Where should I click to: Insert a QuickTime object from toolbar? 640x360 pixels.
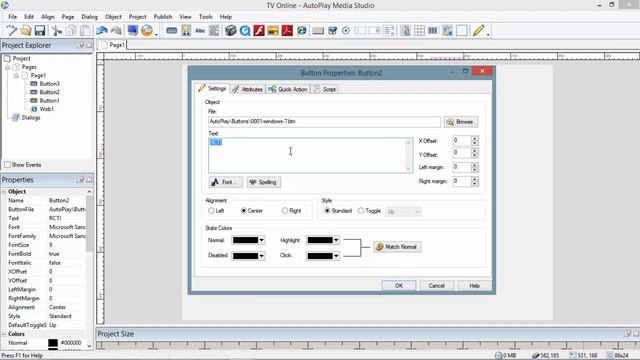pos(245,31)
